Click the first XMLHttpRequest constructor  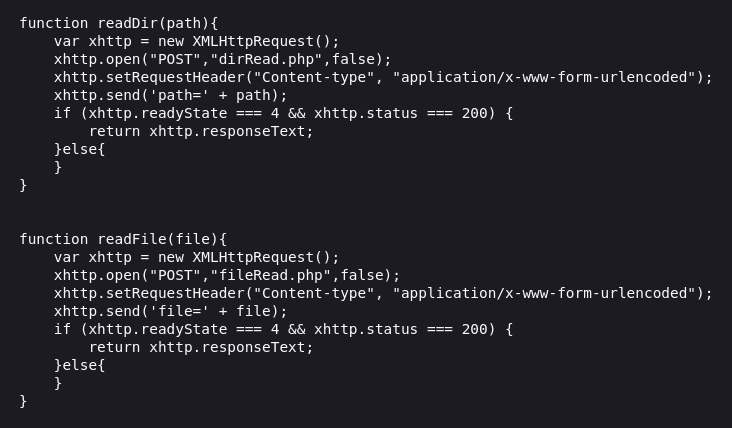[253, 41]
